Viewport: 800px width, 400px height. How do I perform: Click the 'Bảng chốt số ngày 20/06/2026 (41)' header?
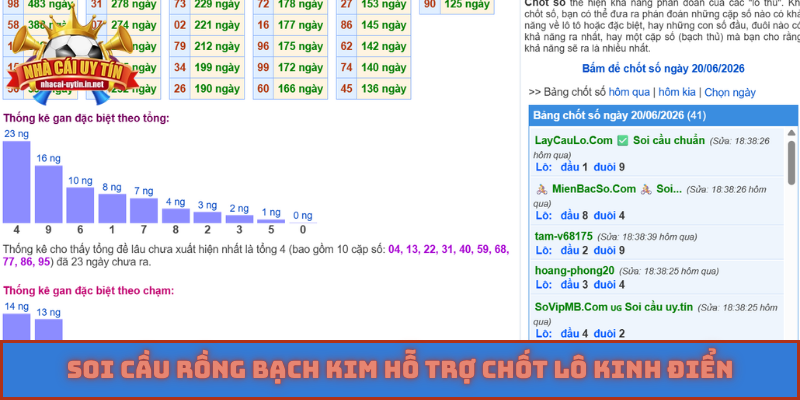tap(663, 115)
